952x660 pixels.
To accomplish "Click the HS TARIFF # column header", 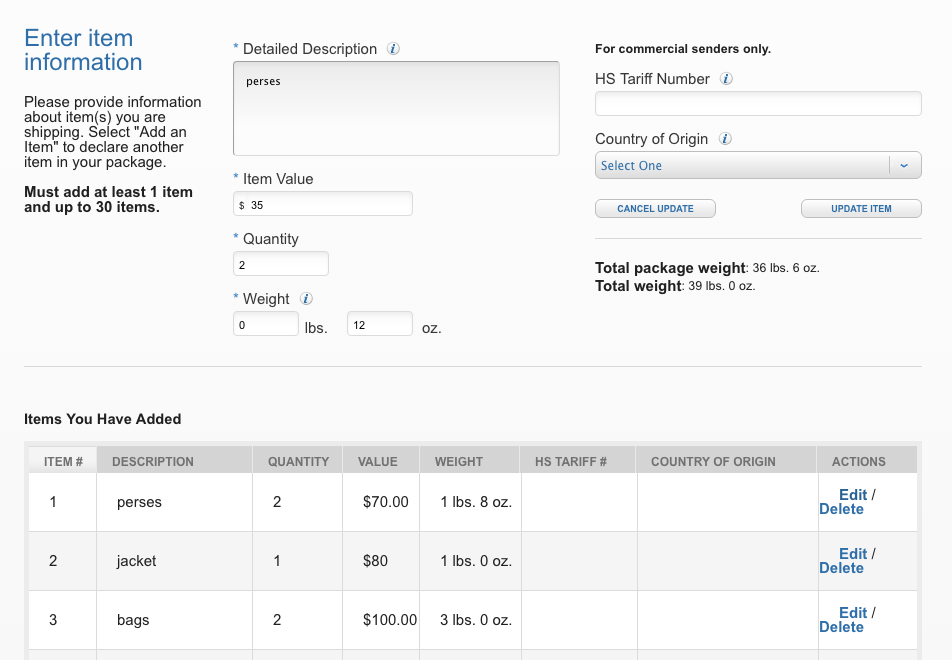I will (x=577, y=461).
